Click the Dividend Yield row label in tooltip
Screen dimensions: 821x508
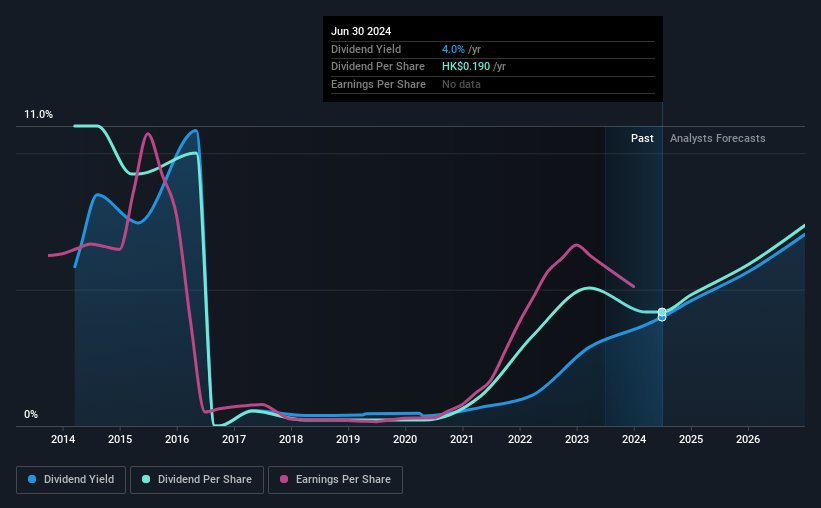[366, 49]
